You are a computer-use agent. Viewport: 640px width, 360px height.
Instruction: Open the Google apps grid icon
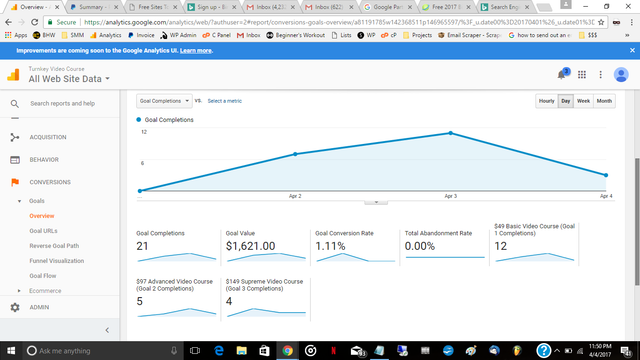582,74
